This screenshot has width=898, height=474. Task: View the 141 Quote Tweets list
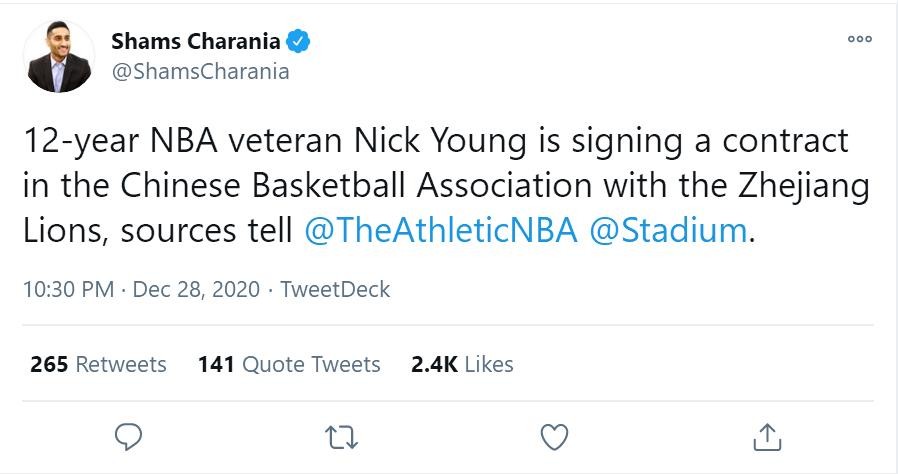(x=289, y=364)
